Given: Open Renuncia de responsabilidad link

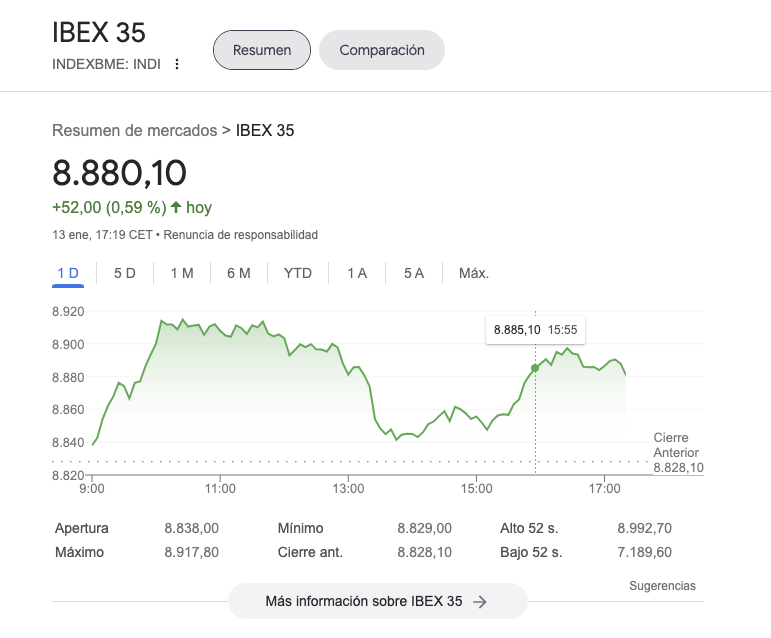Looking at the screenshot, I should (240, 235).
